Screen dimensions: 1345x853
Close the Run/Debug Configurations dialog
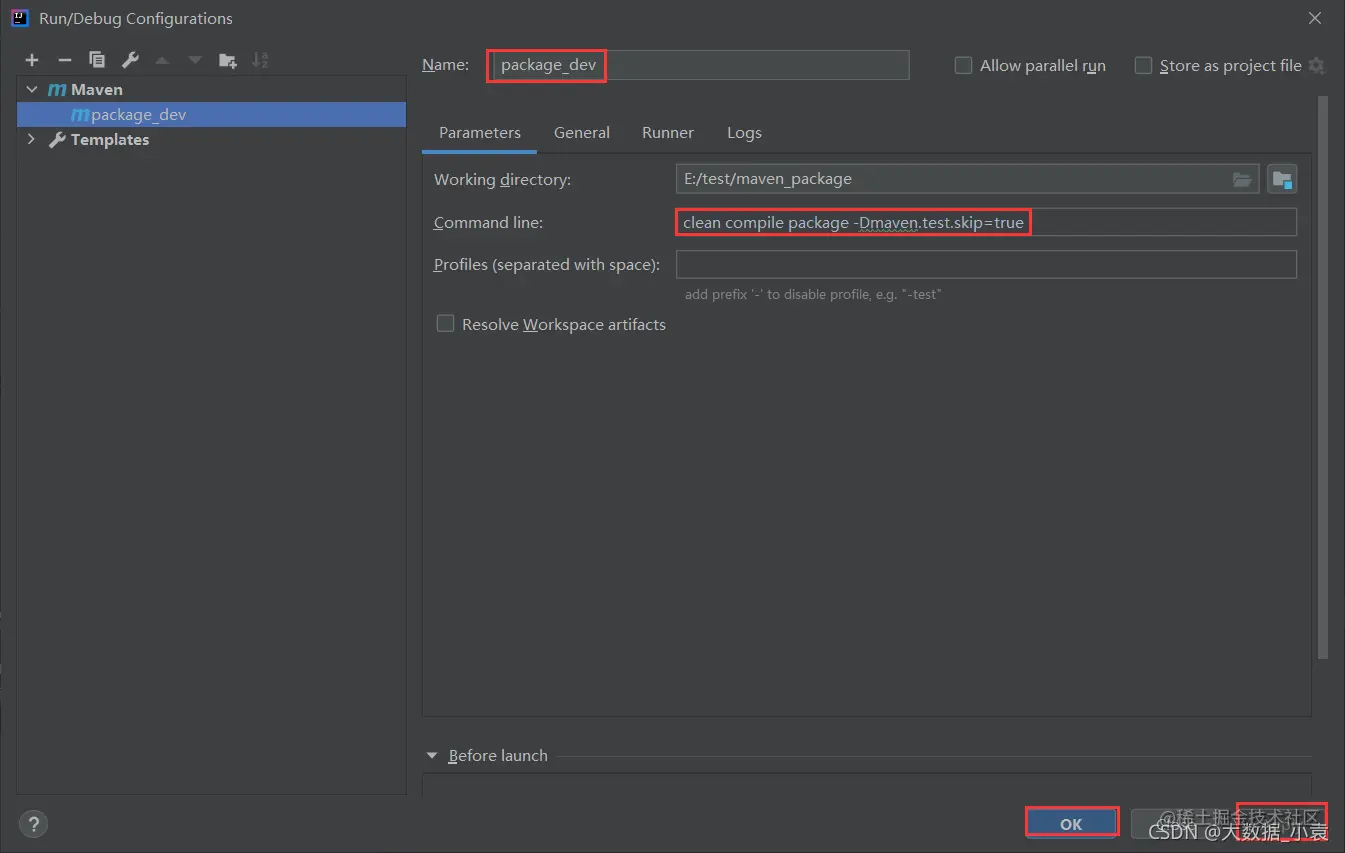pyautogui.click(x=1314, y=18)
